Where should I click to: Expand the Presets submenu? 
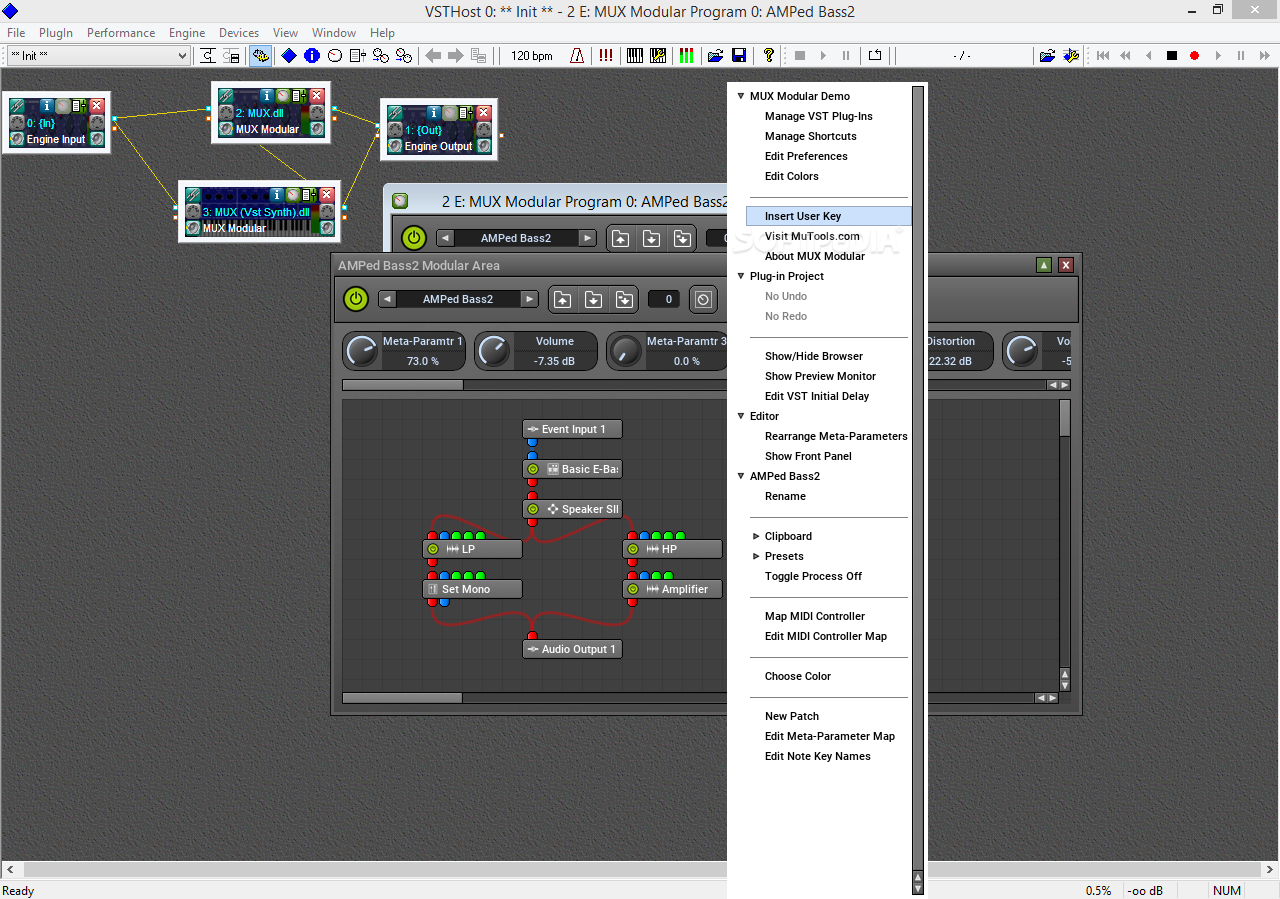click(x=756, y=556)
